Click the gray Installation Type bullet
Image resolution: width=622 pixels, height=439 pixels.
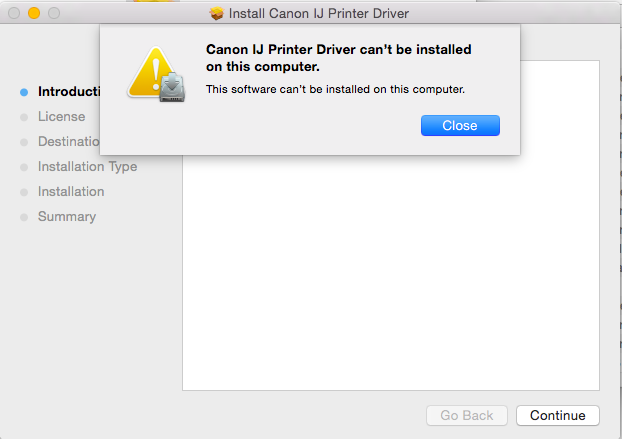(23, 167)
